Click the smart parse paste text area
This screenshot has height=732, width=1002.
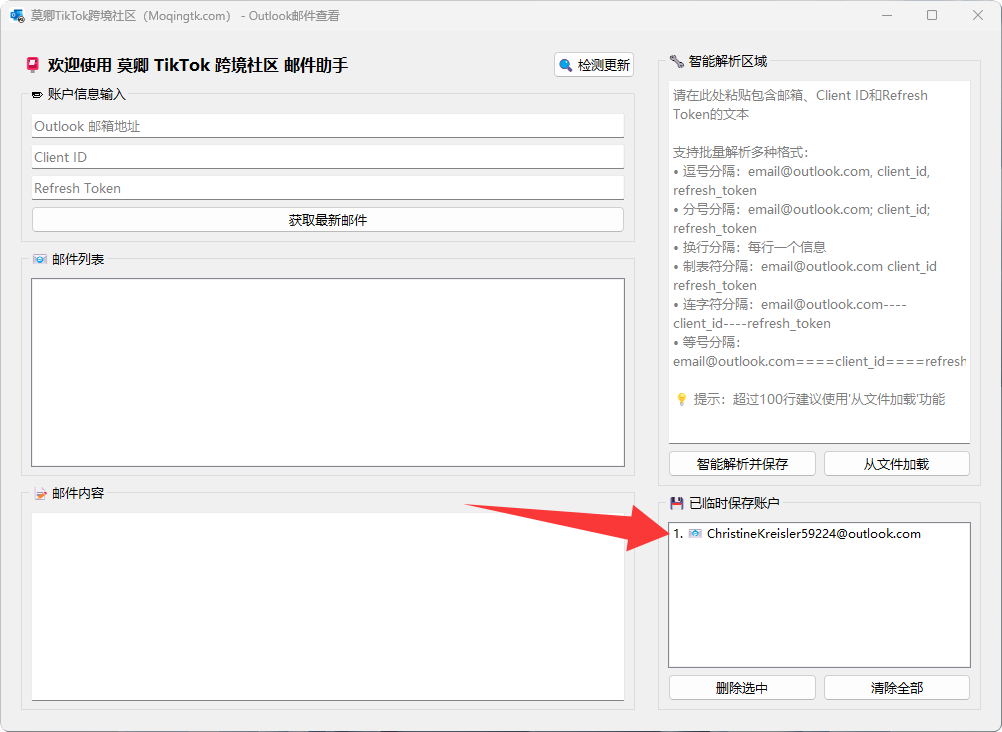tap(818, 260)
